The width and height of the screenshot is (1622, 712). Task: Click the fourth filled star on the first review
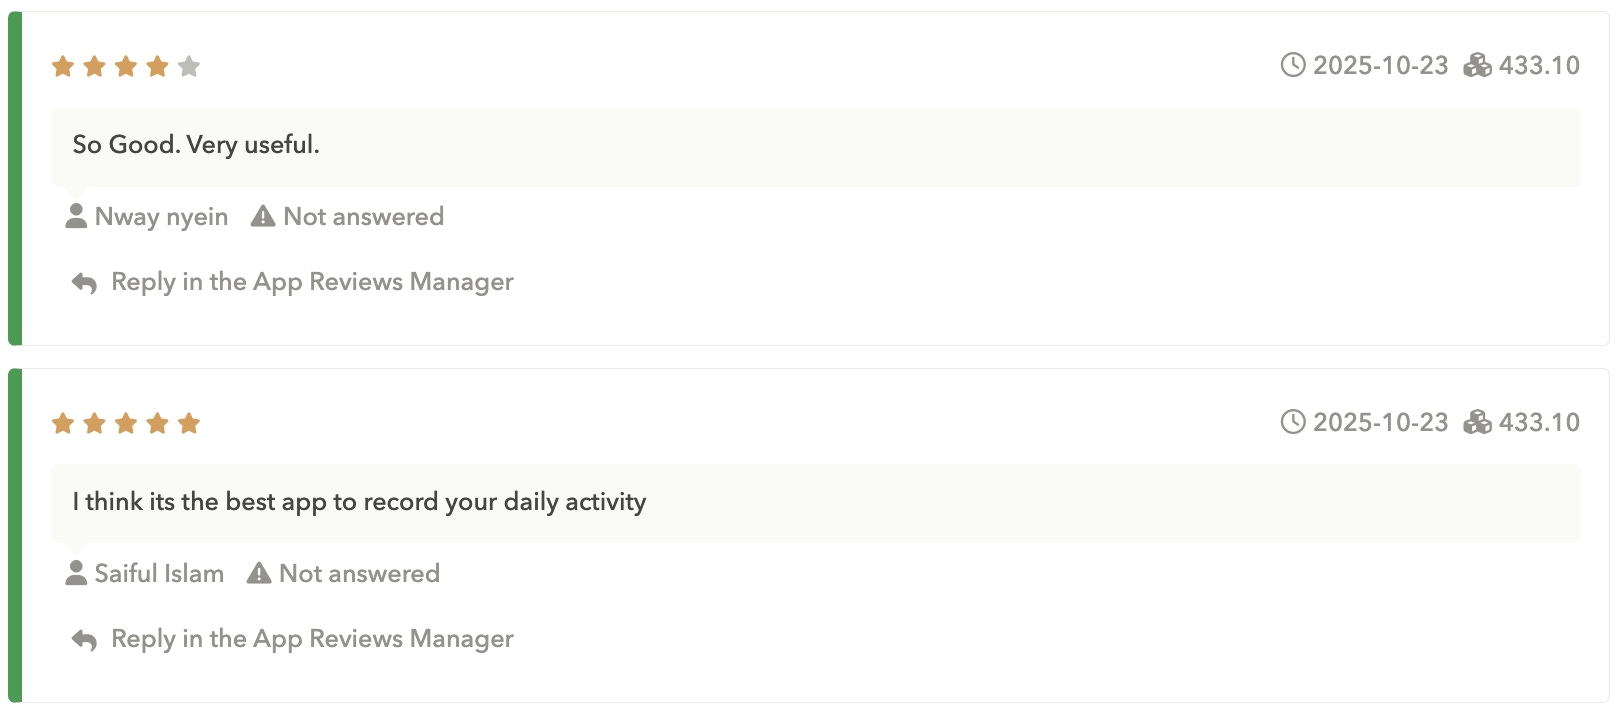[x=157, y=65]
